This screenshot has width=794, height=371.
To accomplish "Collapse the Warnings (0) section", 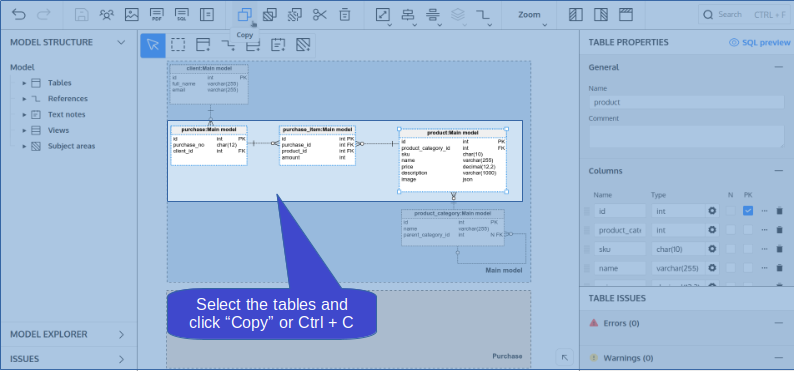I will 779,358.
